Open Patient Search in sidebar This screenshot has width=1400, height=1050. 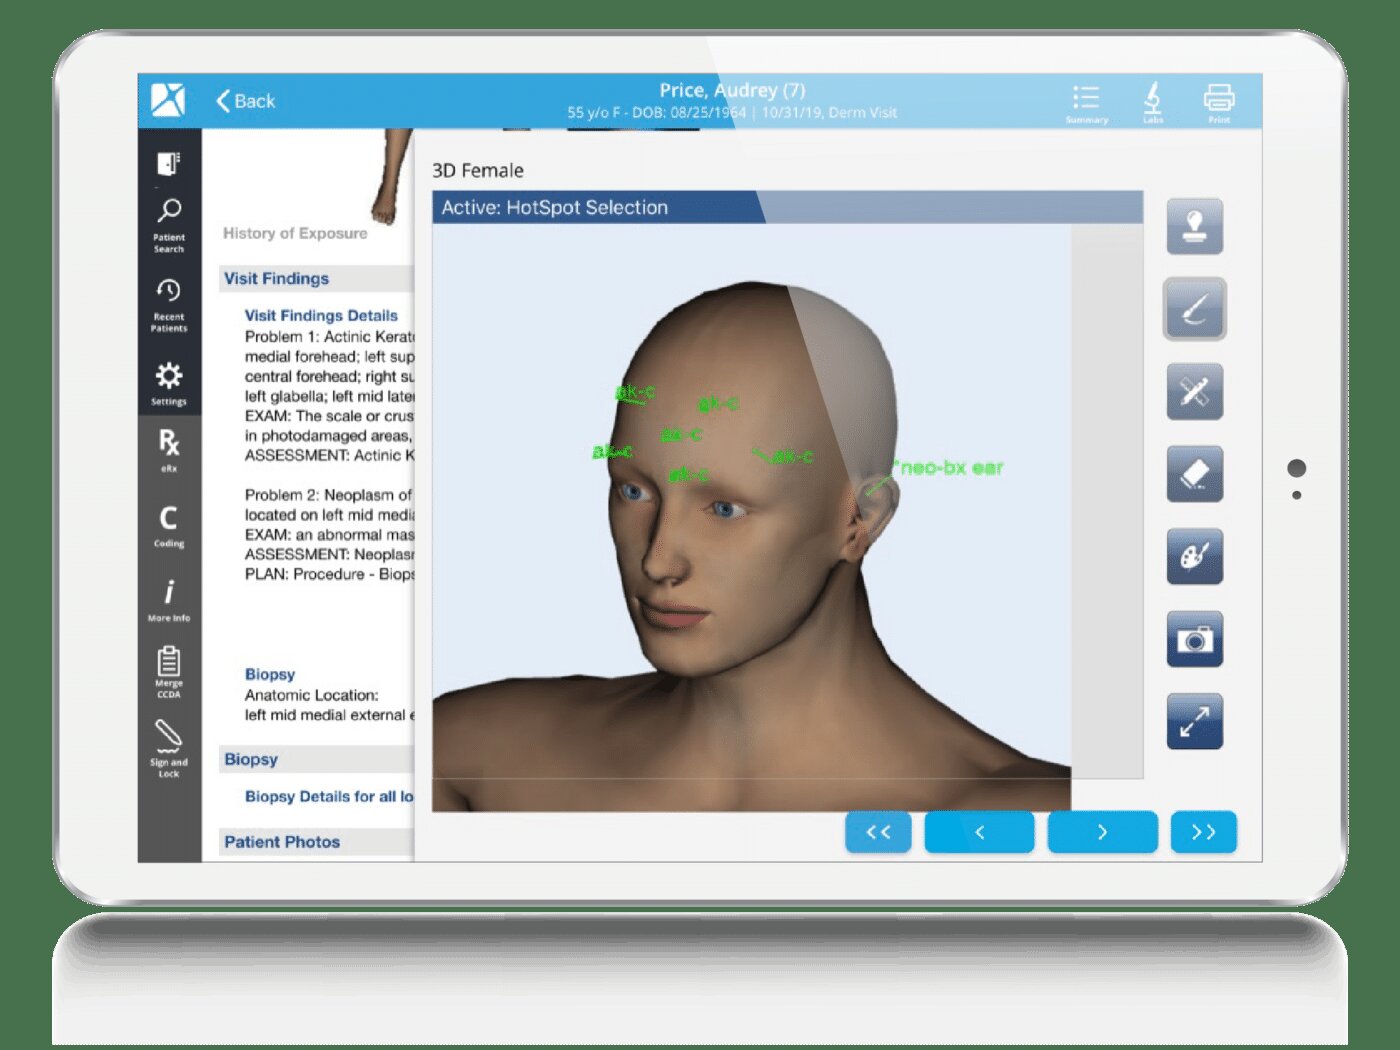[x=169, y=224]
